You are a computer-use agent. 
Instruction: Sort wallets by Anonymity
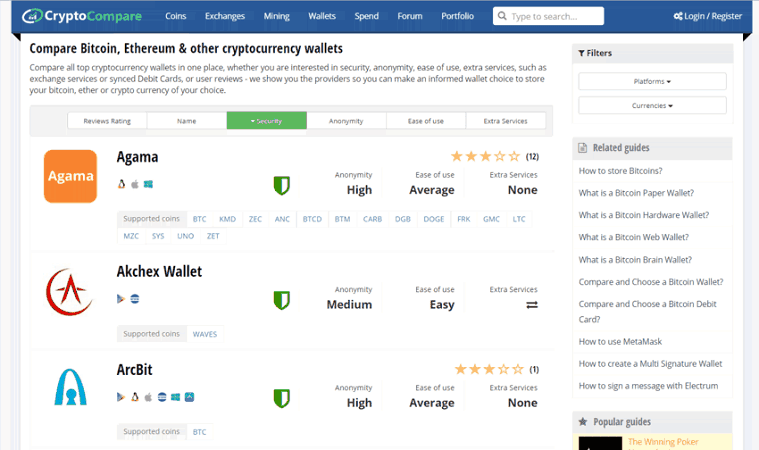coord(346,121)
